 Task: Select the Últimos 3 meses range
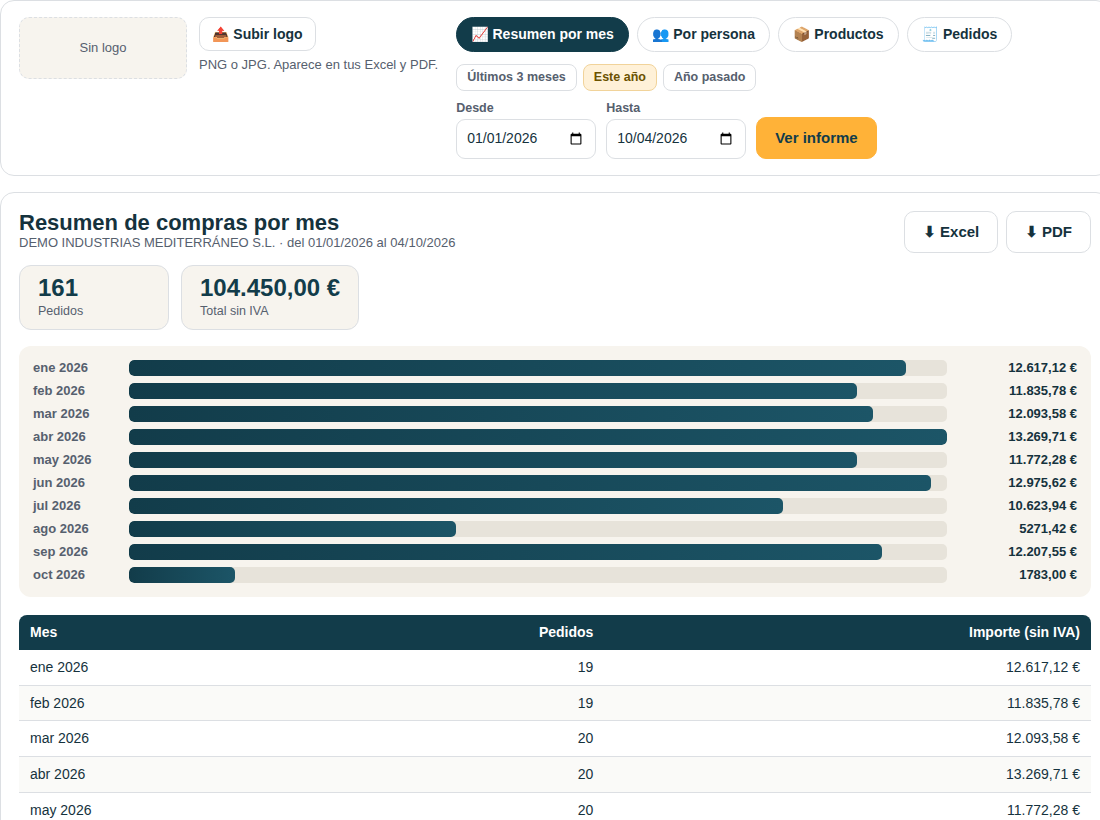[x=516, y=77]
